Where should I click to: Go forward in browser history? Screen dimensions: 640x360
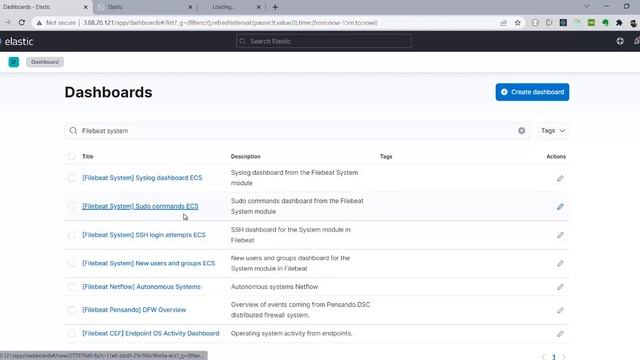tap(7, 23)
